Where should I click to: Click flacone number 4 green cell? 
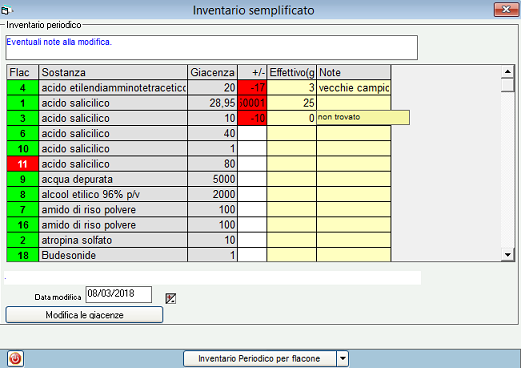(22, 88)
